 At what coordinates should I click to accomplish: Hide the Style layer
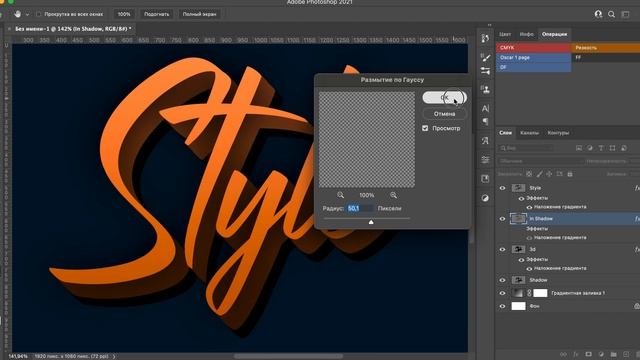(502, 188)
